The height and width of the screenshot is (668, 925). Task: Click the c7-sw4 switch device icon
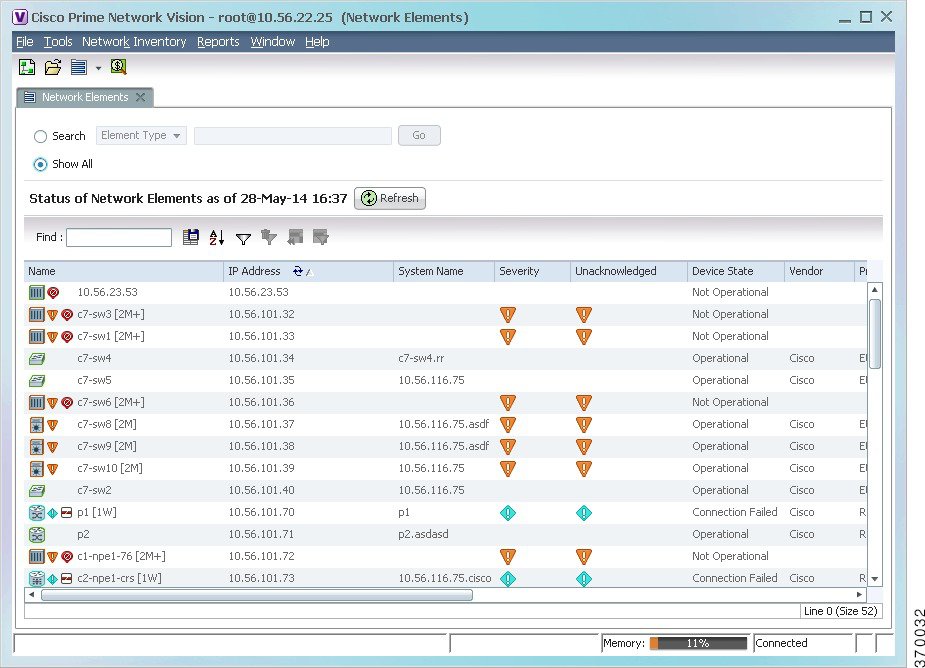[x=37, y=358]
